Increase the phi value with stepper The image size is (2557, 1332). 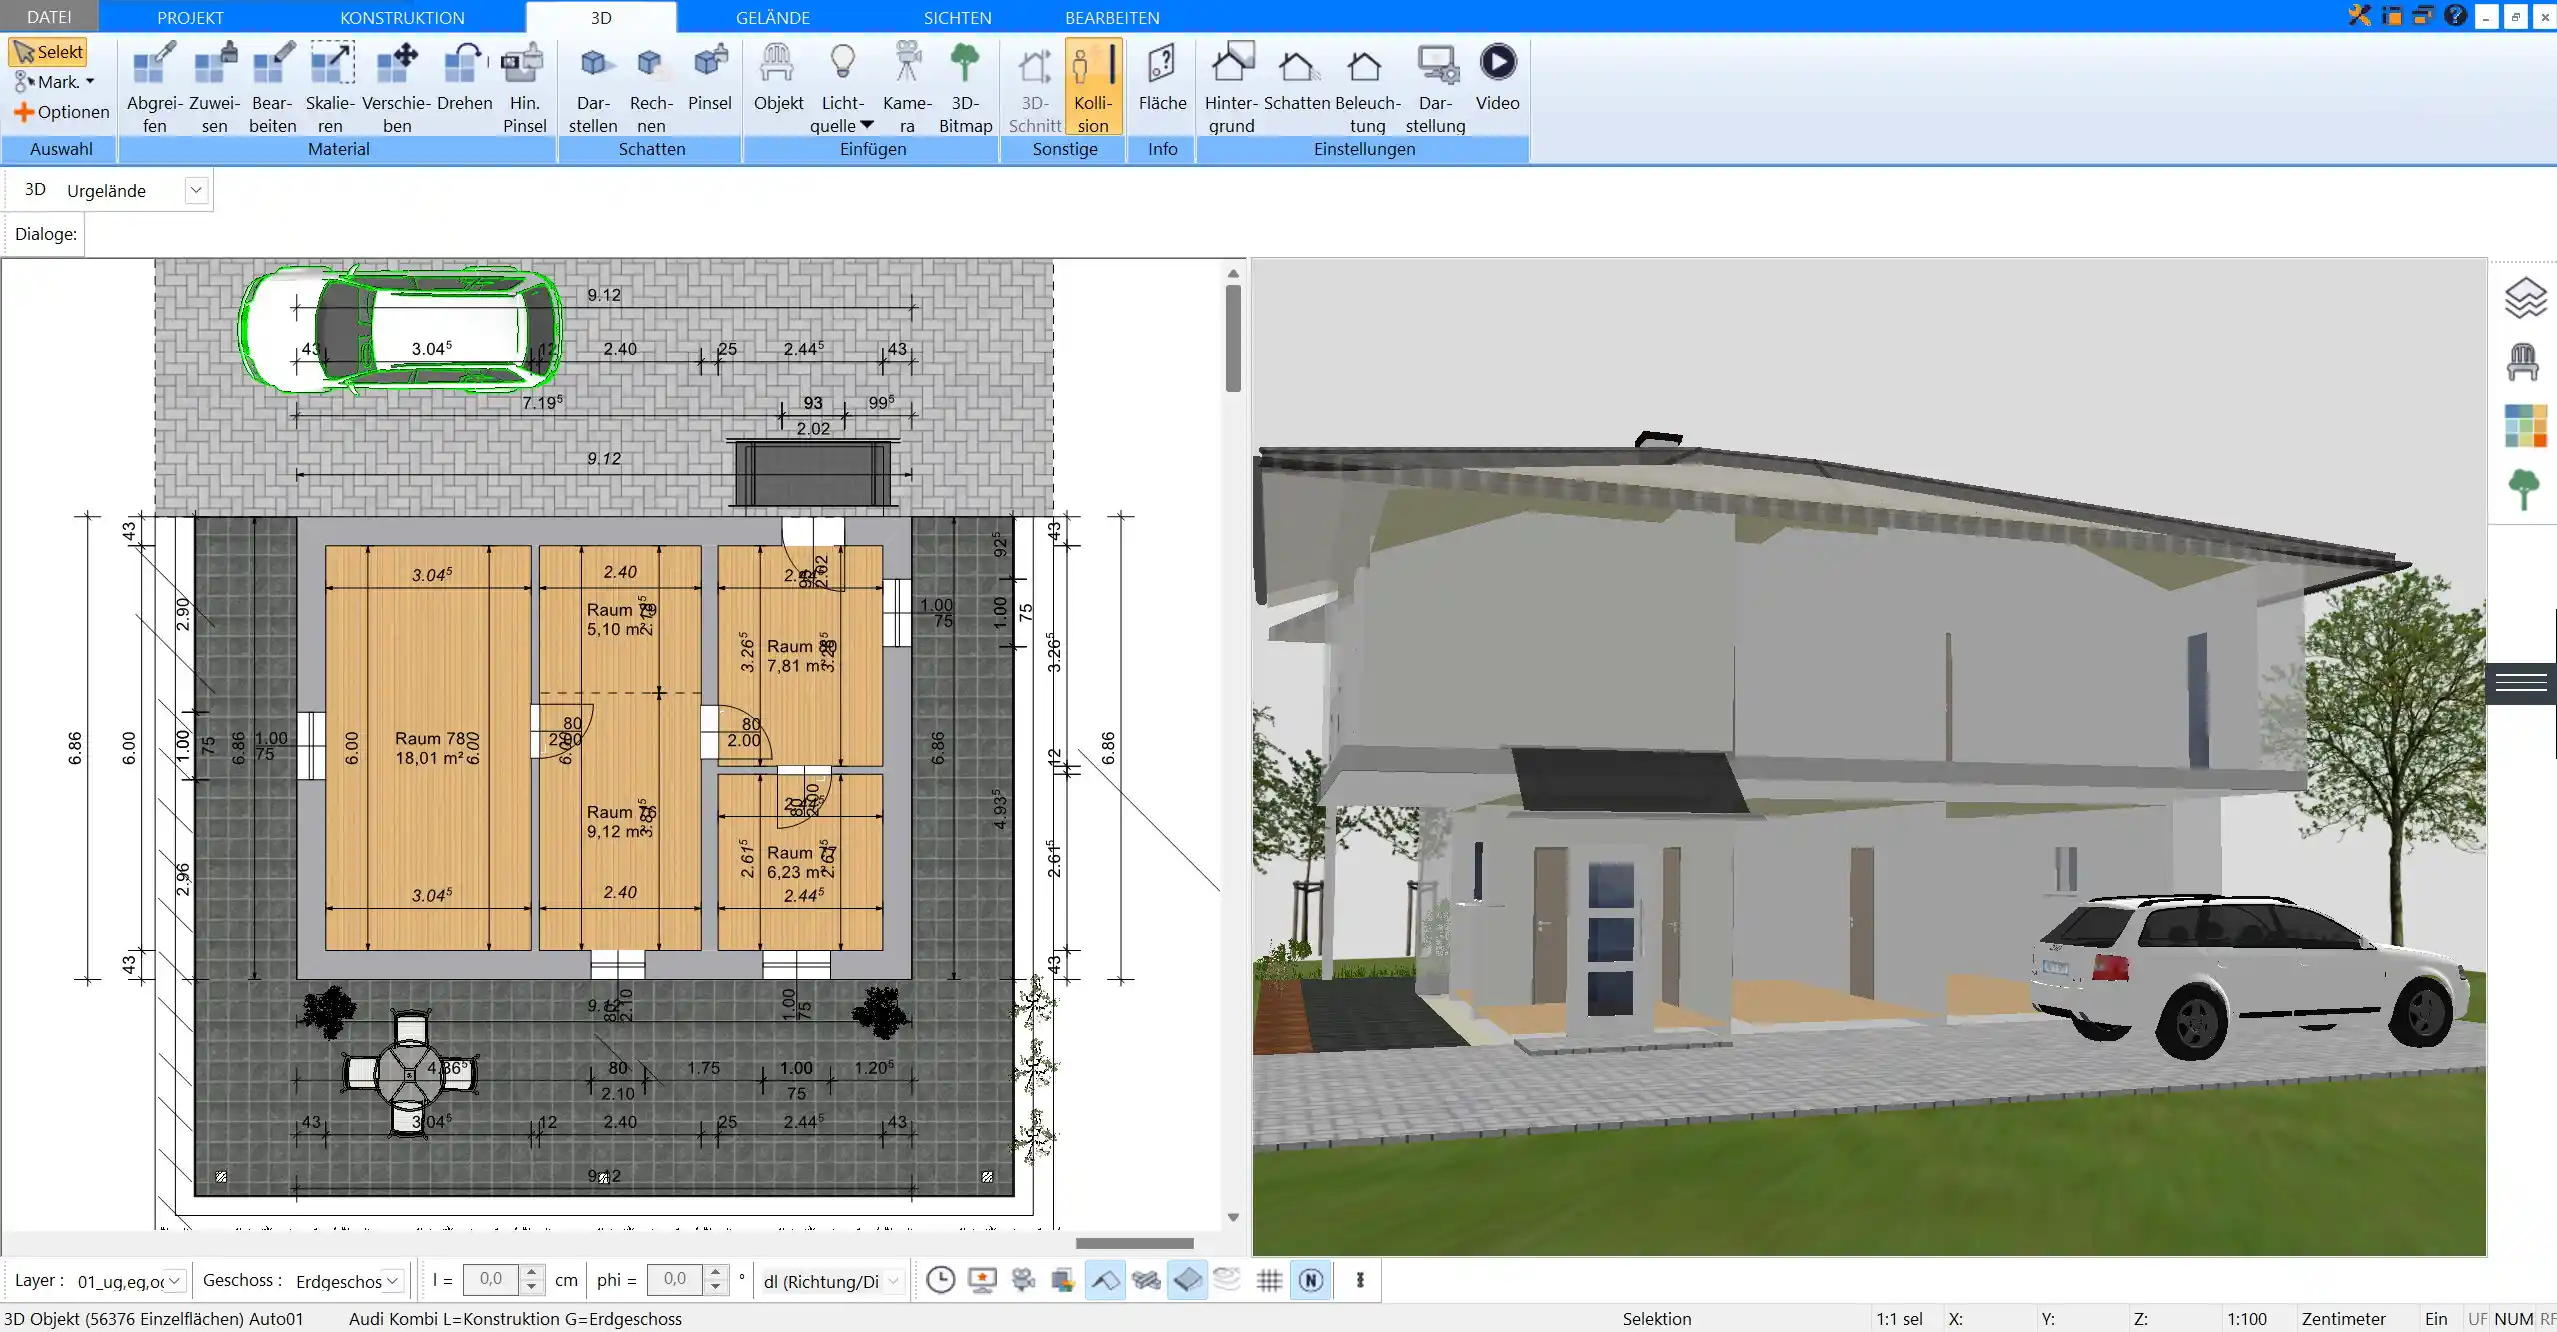[x=715, y=1272]
